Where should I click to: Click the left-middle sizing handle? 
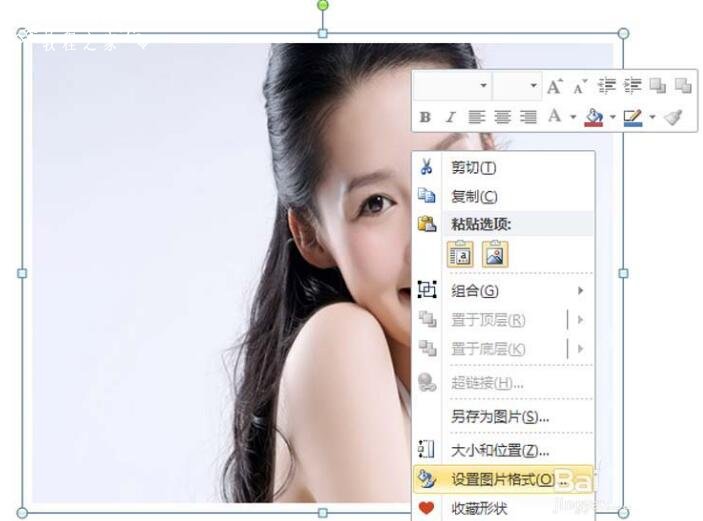coord(22,273)
